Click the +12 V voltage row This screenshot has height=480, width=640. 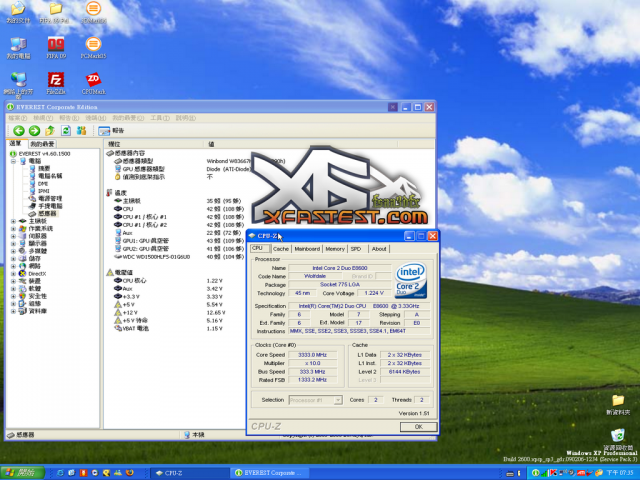(x=169, y=313)
